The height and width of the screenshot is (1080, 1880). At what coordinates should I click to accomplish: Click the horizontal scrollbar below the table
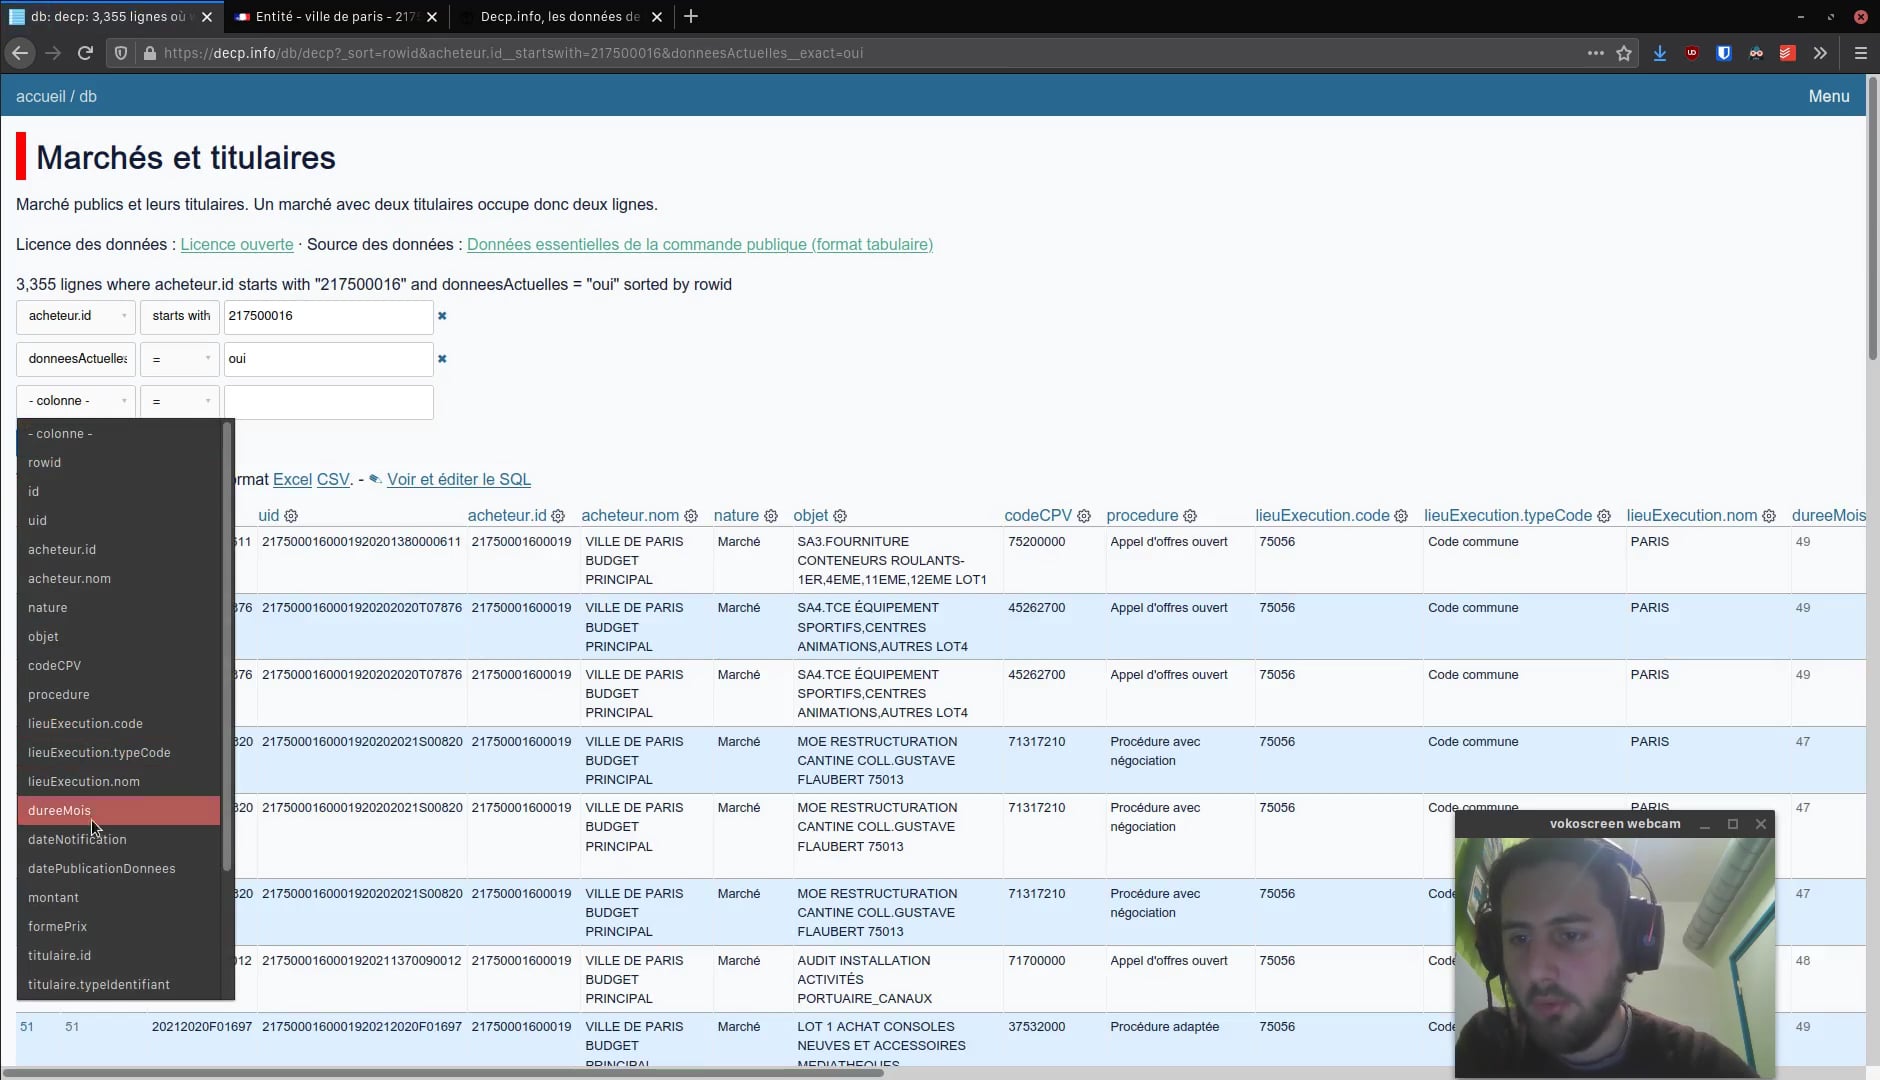[442, 1073]
